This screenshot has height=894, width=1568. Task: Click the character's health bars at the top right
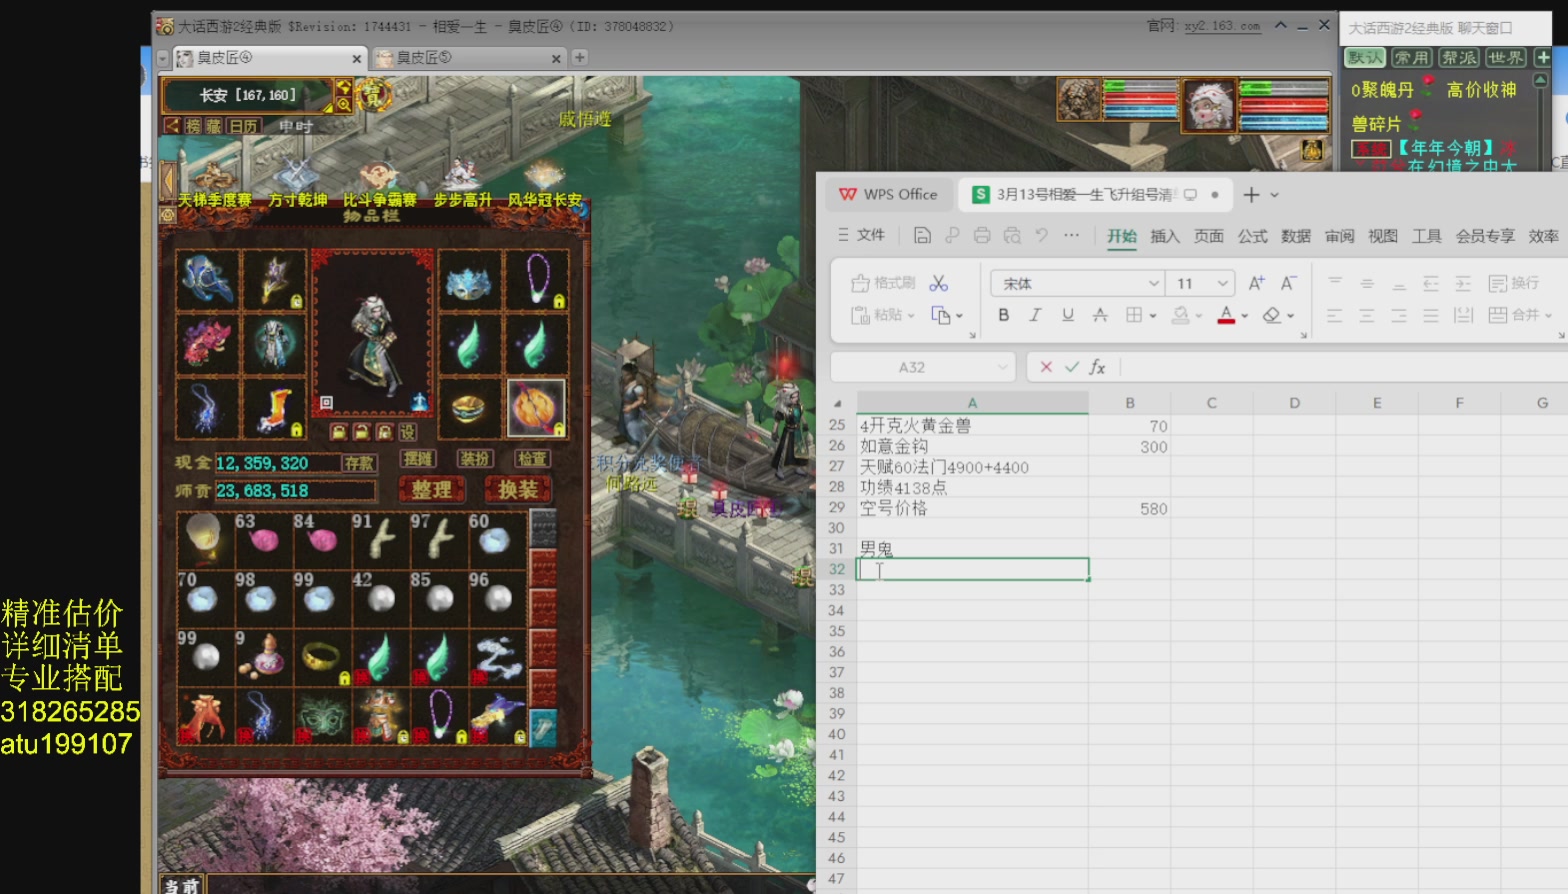pos(1284,105)
